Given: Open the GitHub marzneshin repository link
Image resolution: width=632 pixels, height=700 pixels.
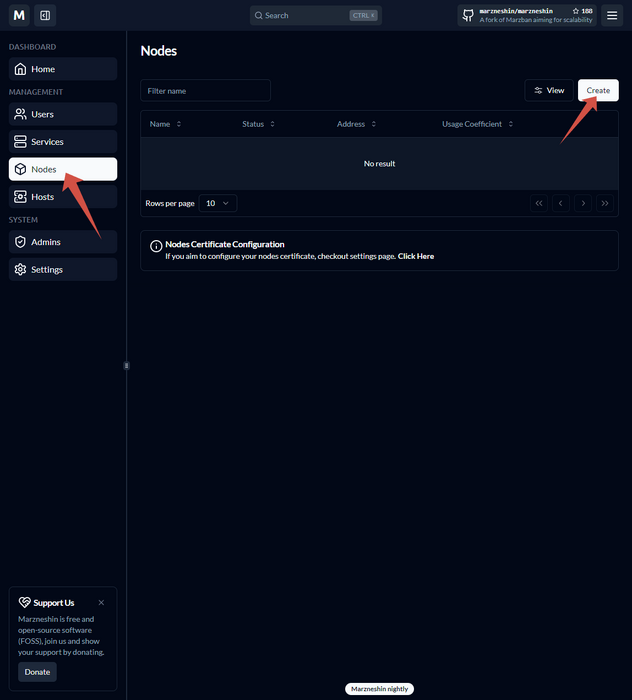Looking at the screenshot, I should (x=527, y=15).
